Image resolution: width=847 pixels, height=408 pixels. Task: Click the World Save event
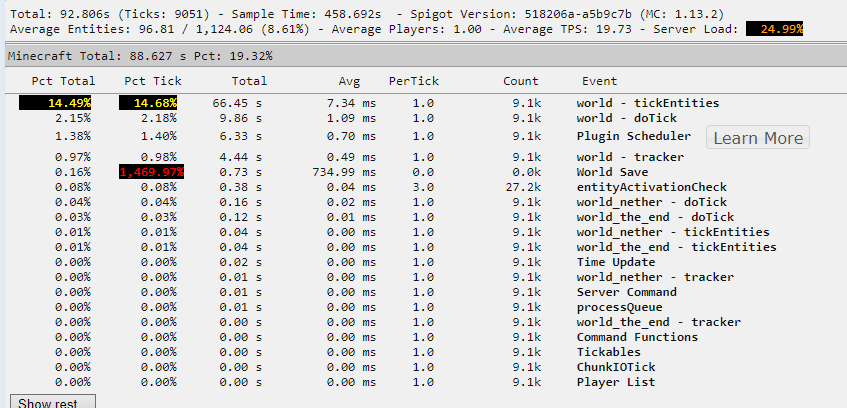coord(612,172)
